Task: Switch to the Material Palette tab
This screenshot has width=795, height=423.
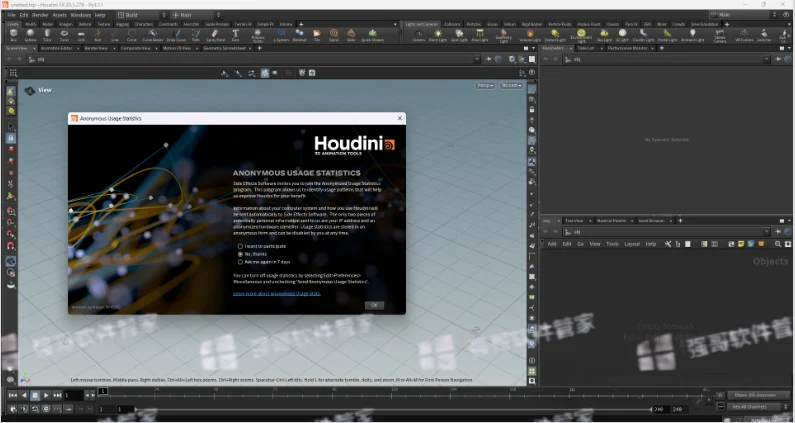Action: click(611, 221)
